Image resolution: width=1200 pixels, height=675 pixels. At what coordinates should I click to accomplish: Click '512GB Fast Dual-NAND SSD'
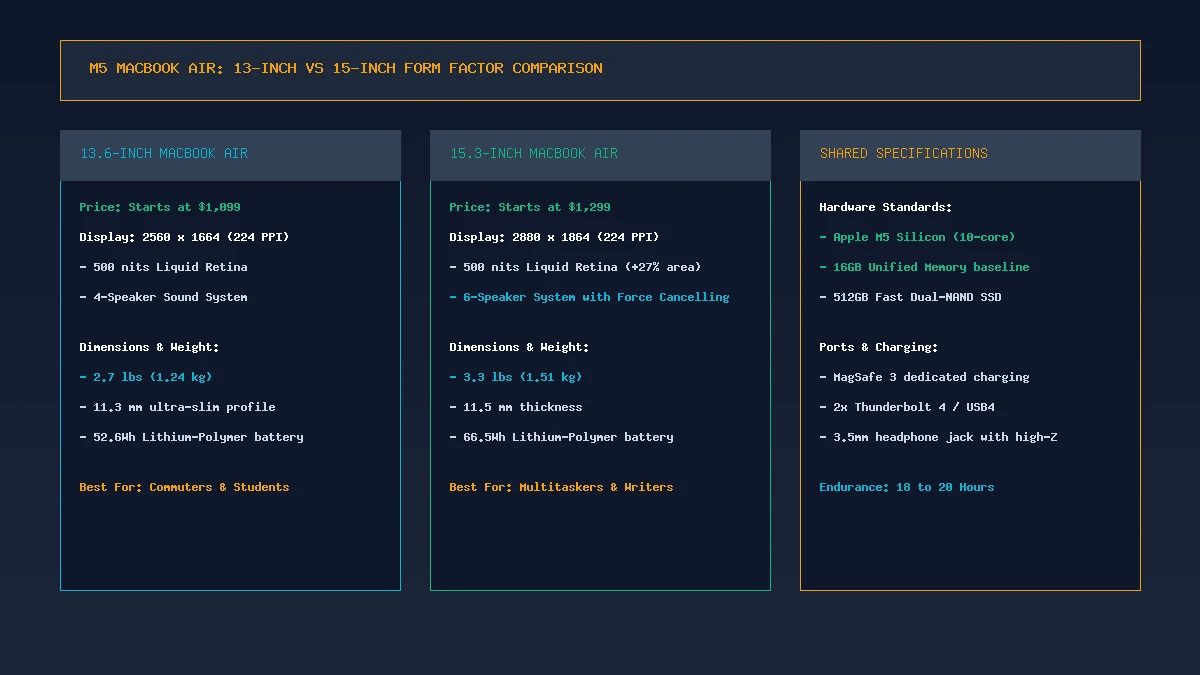tap(910, 297)
